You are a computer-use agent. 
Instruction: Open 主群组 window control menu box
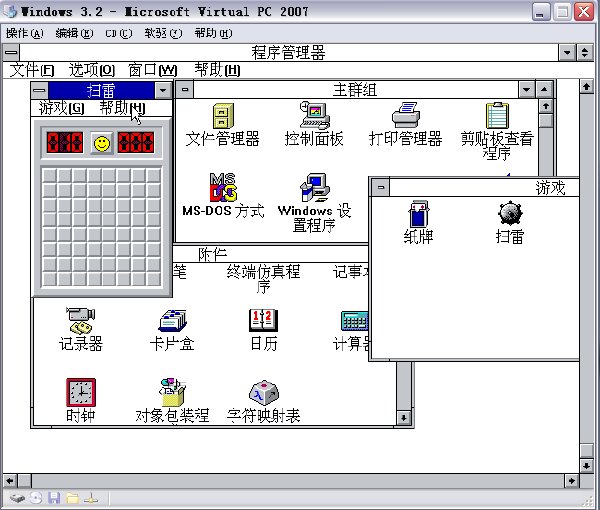185,90
